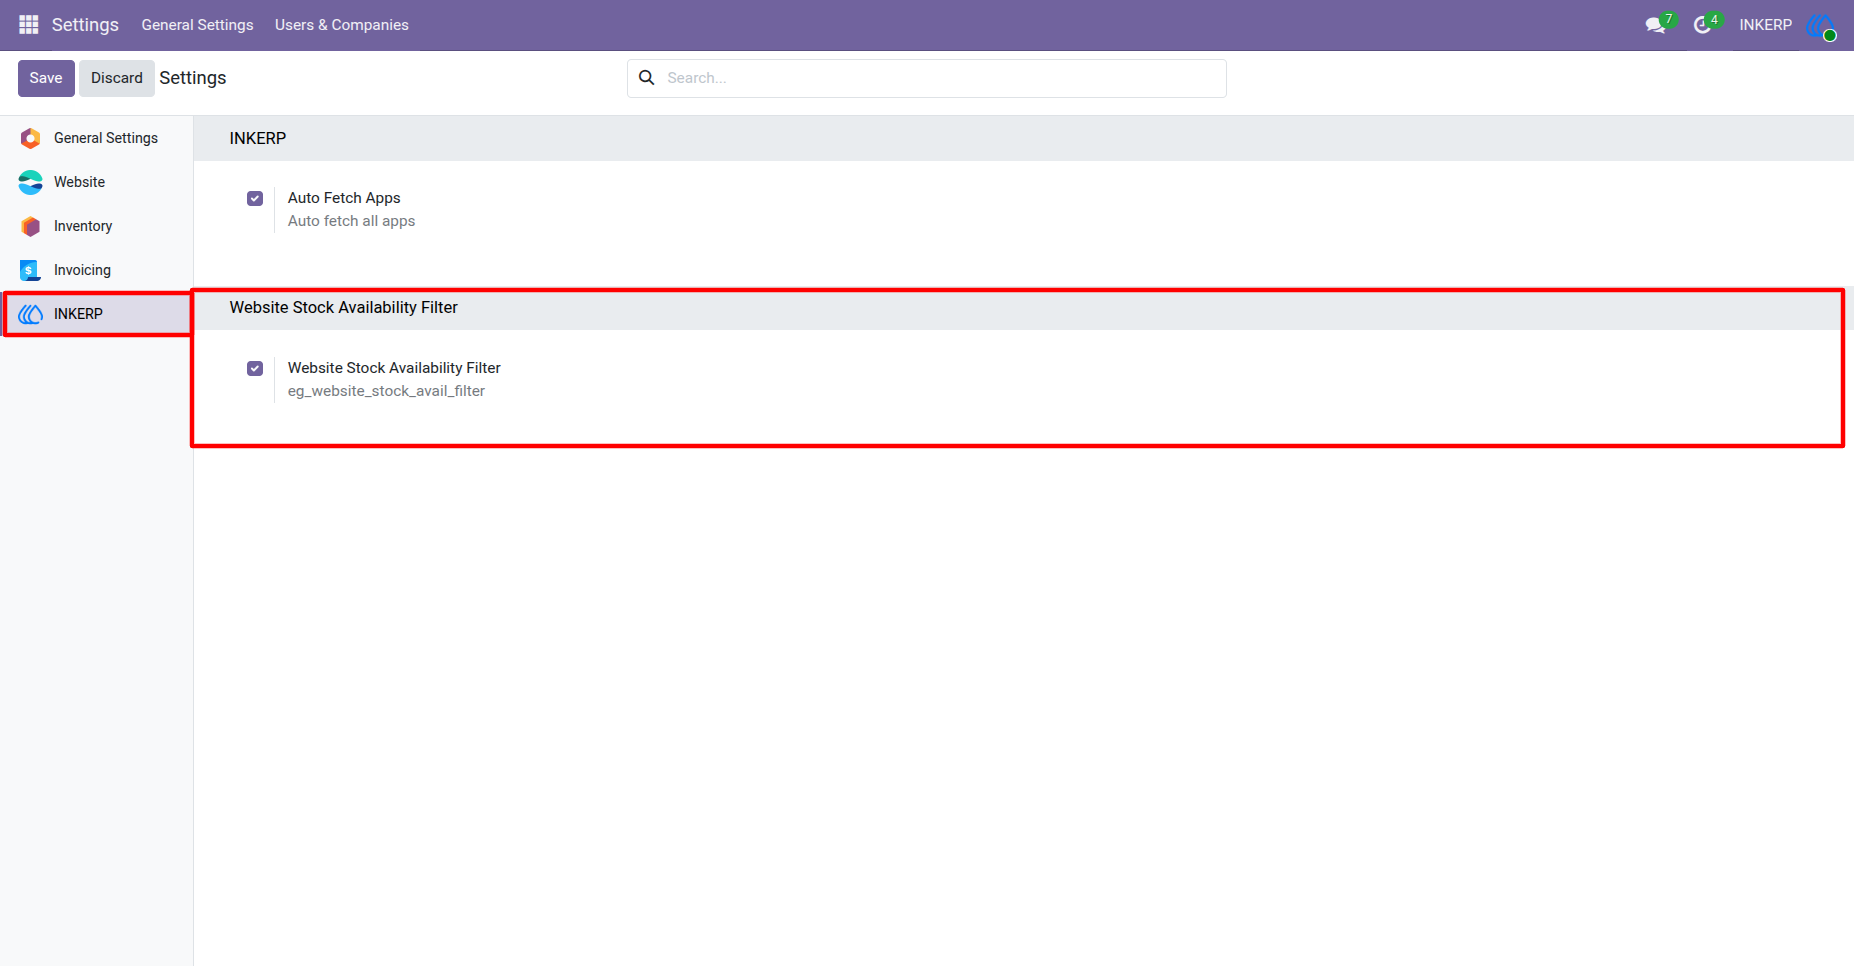Screen dimensions: 1854x966
Task: Select the Inventory sidebar icon
Action: tap(31, 226)
